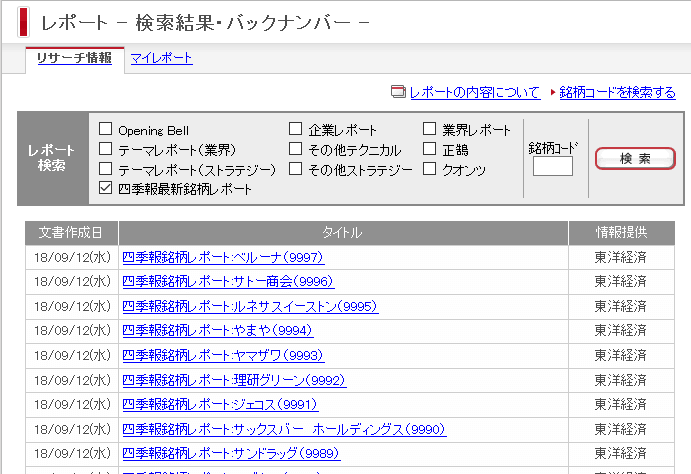
Task: Select the テーマレポート(業界) checkbox
Action: coord(106,149)
